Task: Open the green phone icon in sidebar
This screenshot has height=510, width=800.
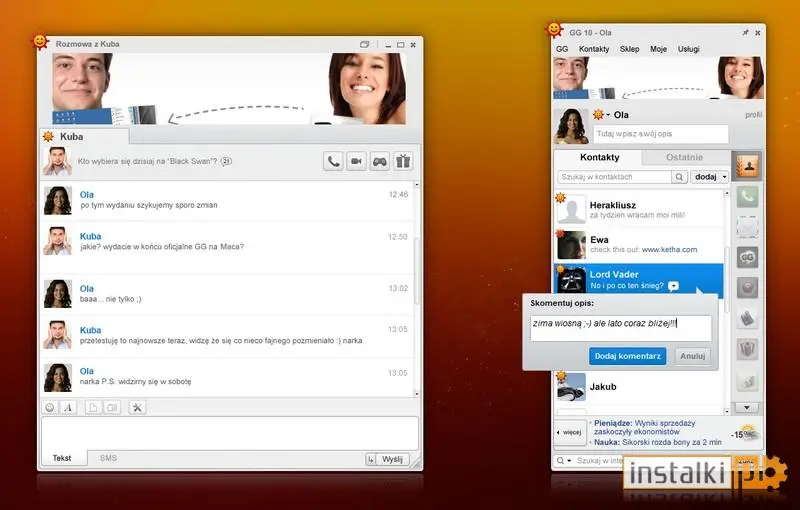Action: coord(747,196)
